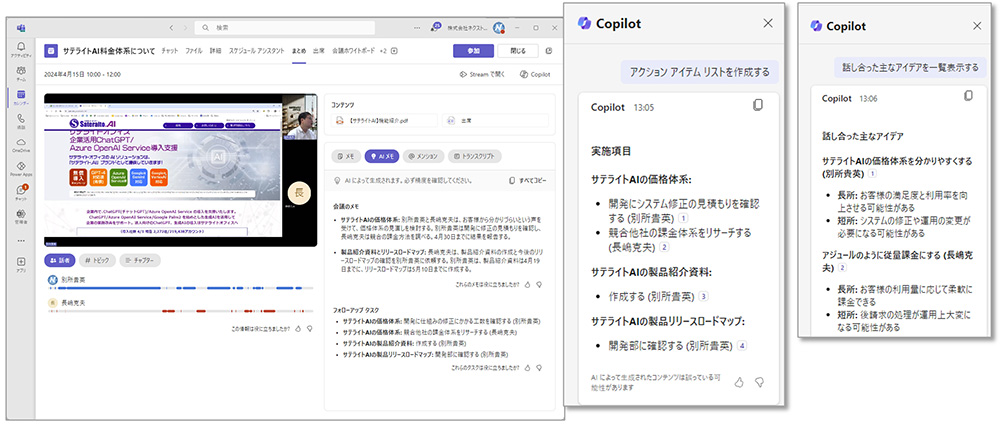Pop out the meeting window icon
Image resolution: width=1000 pixels, height=425 pixels.
click(549, 51)
